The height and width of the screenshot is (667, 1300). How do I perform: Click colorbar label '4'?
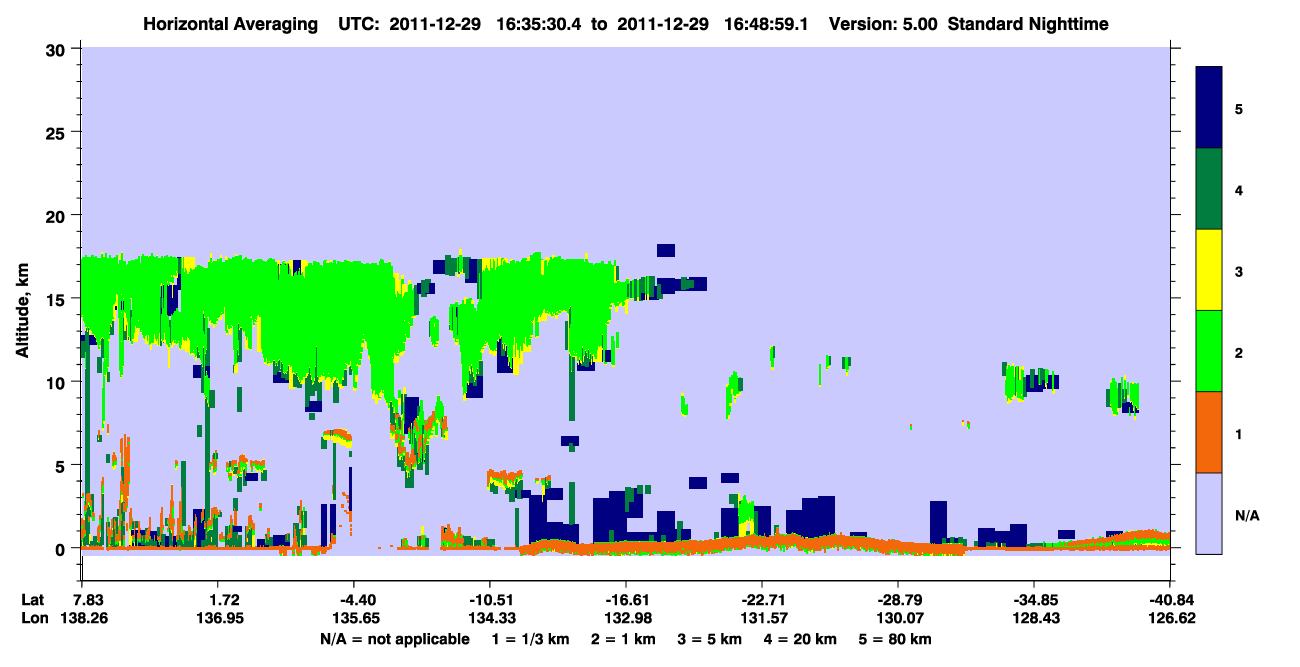coord(1239,188)
